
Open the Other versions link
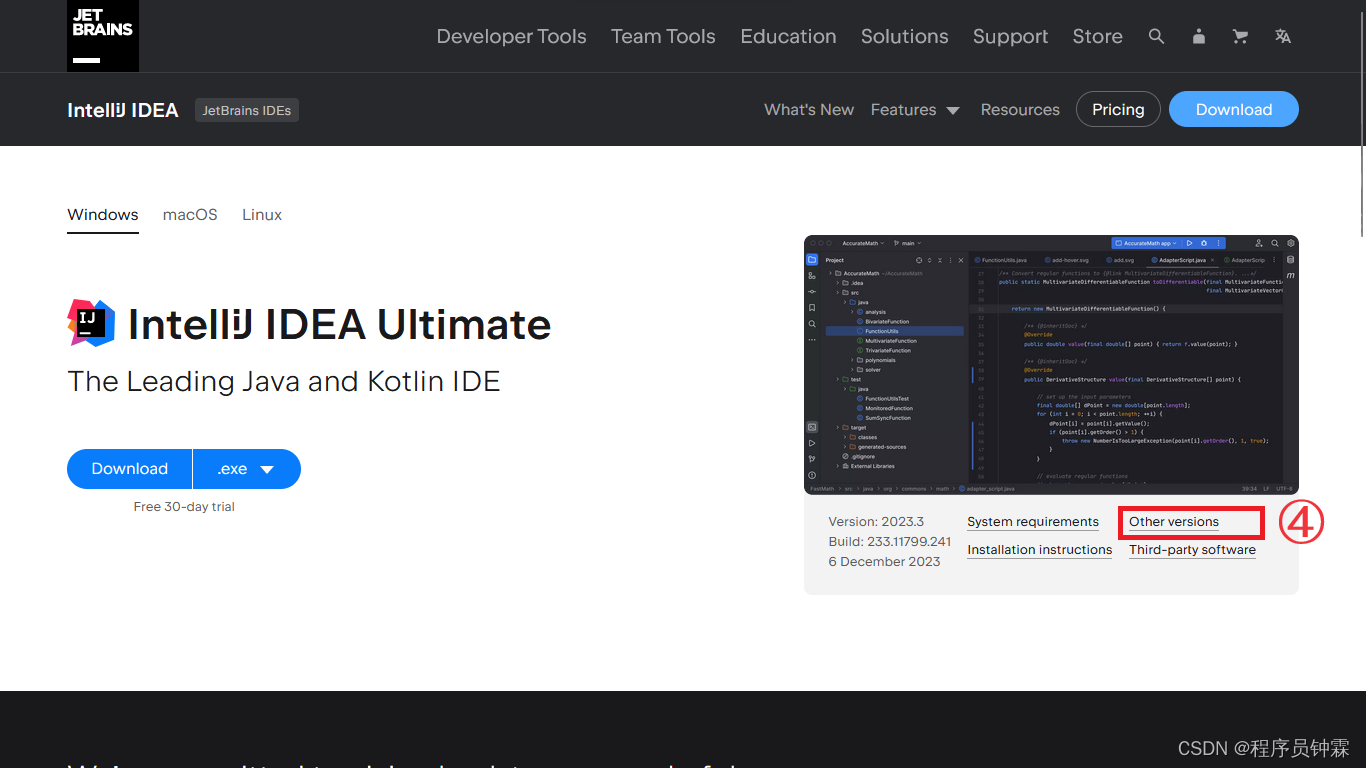pyautogui.click(x=1174, y=522)
